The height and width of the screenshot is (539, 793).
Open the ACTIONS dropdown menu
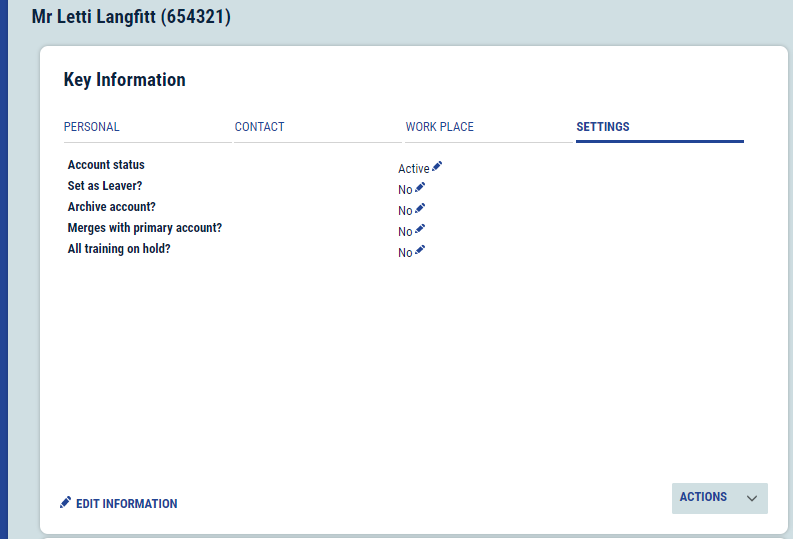(704, 497)
